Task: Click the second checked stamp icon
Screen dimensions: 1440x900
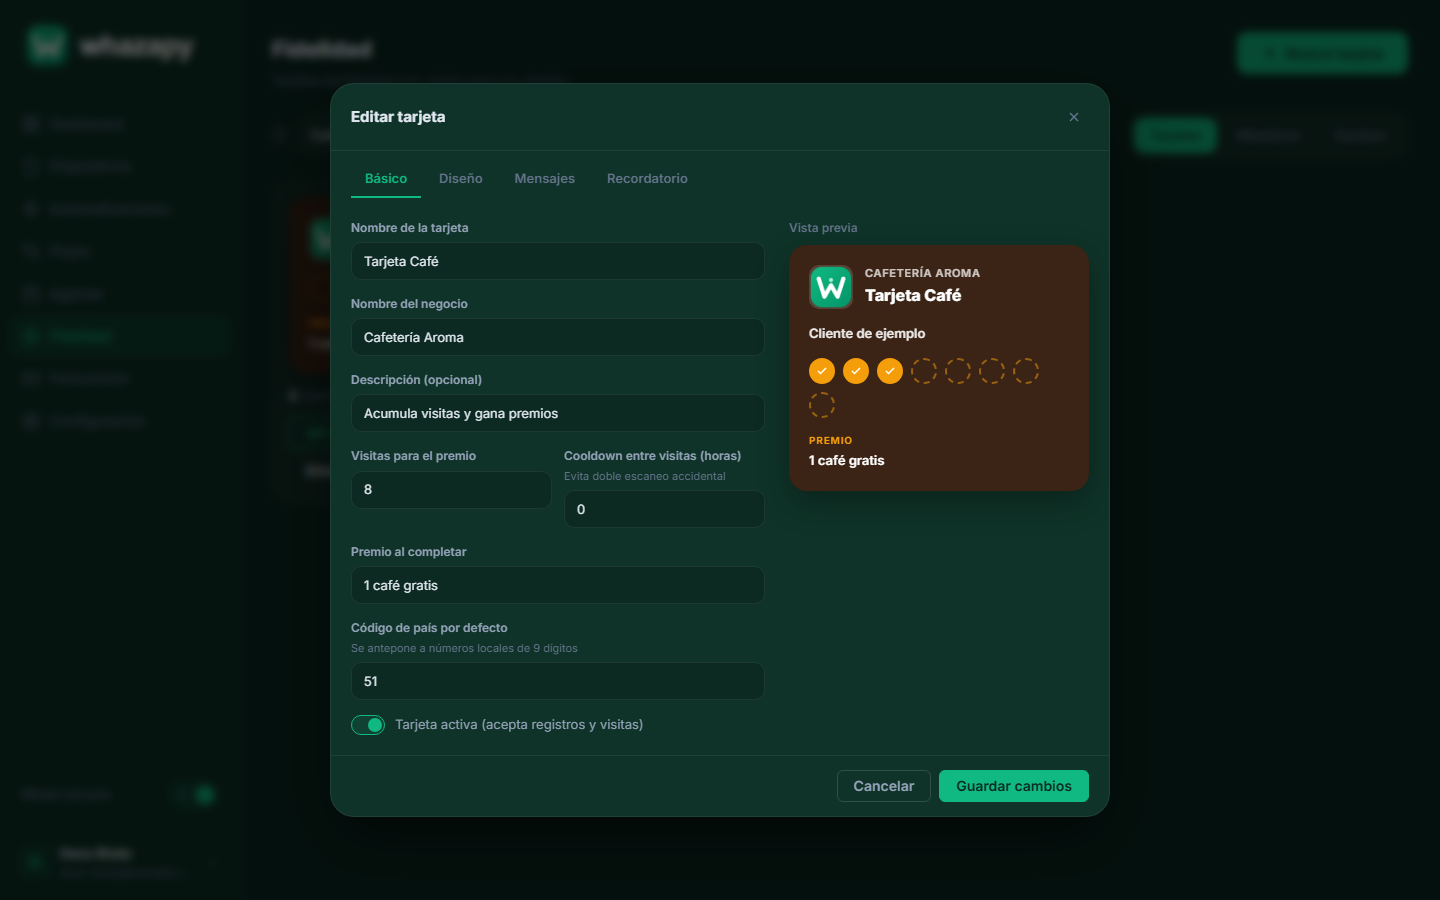Action: coord(856,371)
